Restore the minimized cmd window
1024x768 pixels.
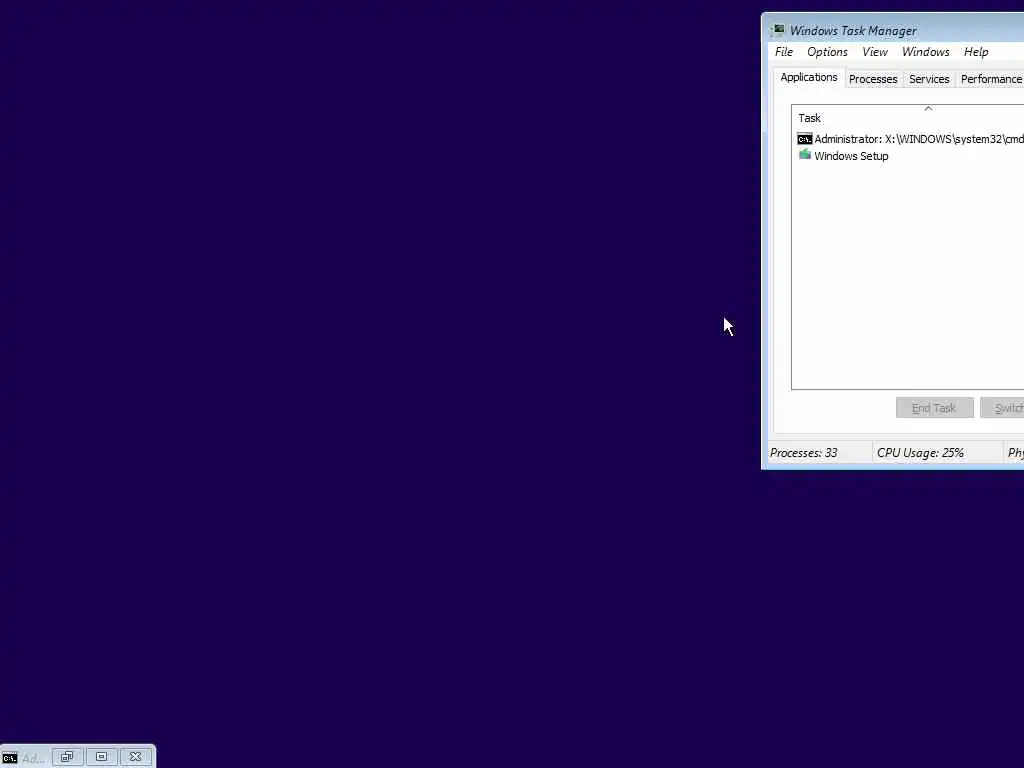tap(67, 757)
